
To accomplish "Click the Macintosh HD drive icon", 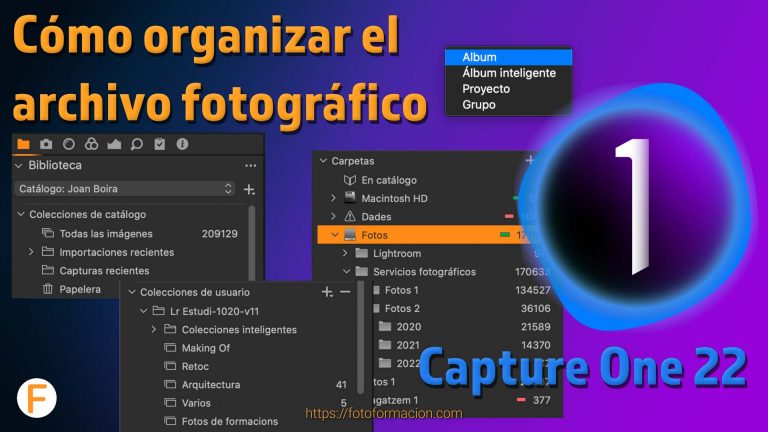I will click(x=349, y=198).
